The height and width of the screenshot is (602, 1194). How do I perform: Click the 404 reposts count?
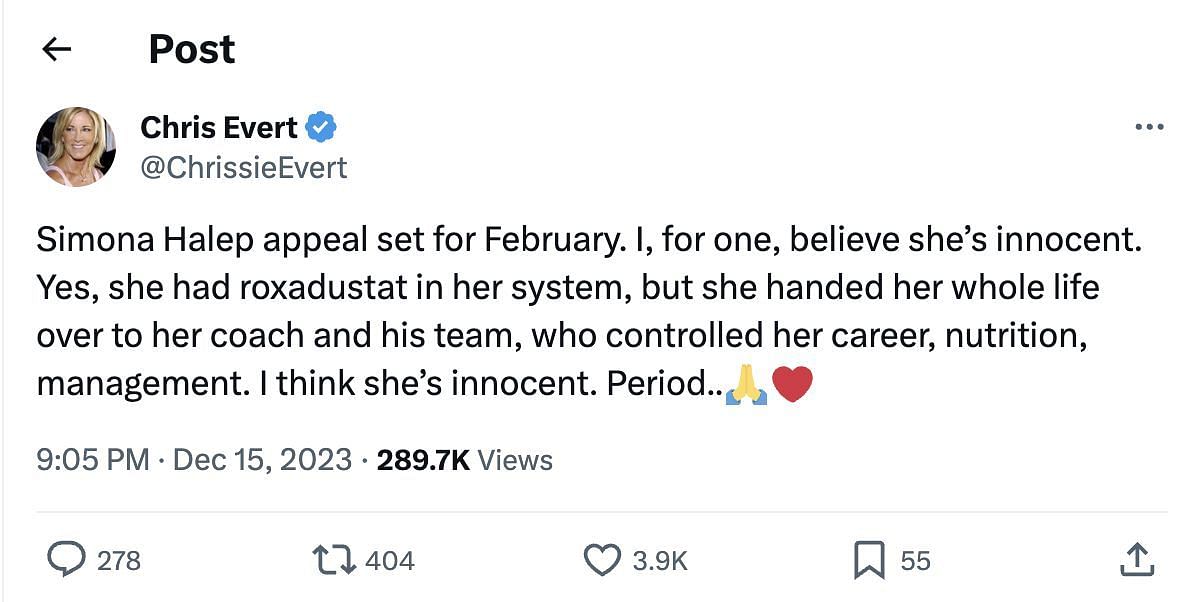390,561
